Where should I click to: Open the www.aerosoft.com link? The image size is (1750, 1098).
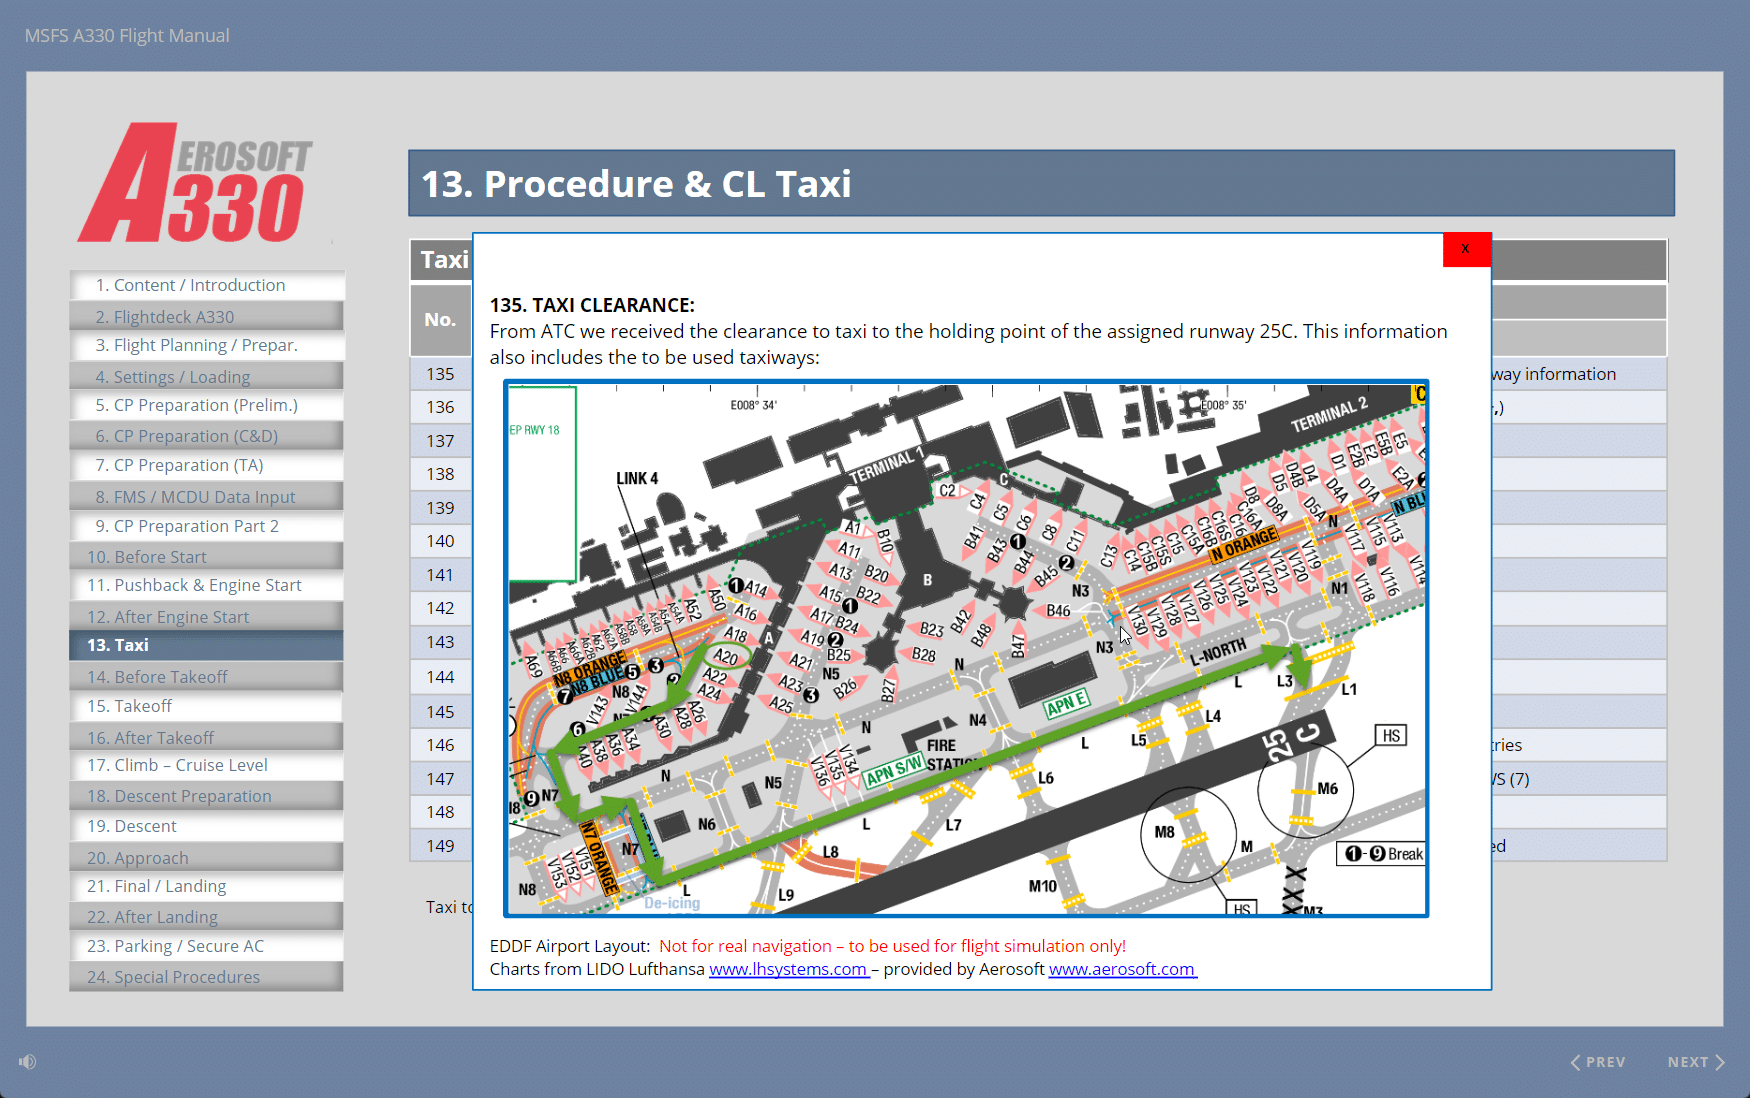click(x=1121, y=969)
